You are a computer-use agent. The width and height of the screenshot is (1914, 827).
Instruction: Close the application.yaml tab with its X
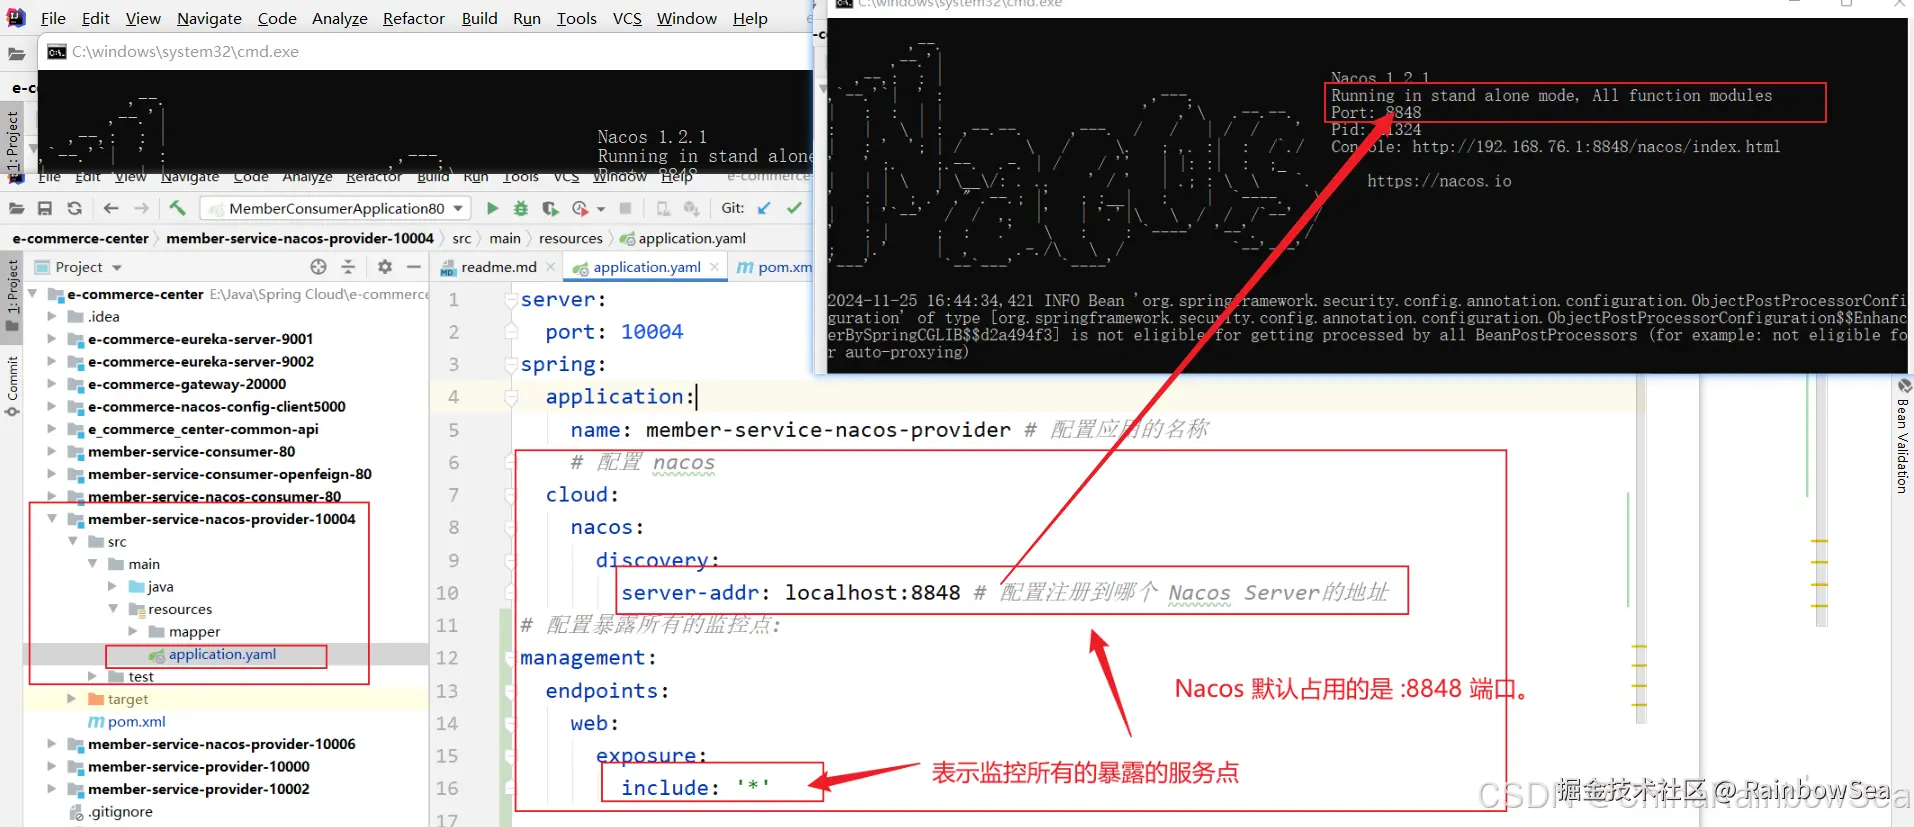pyautogui.click(x=714, y=267)
